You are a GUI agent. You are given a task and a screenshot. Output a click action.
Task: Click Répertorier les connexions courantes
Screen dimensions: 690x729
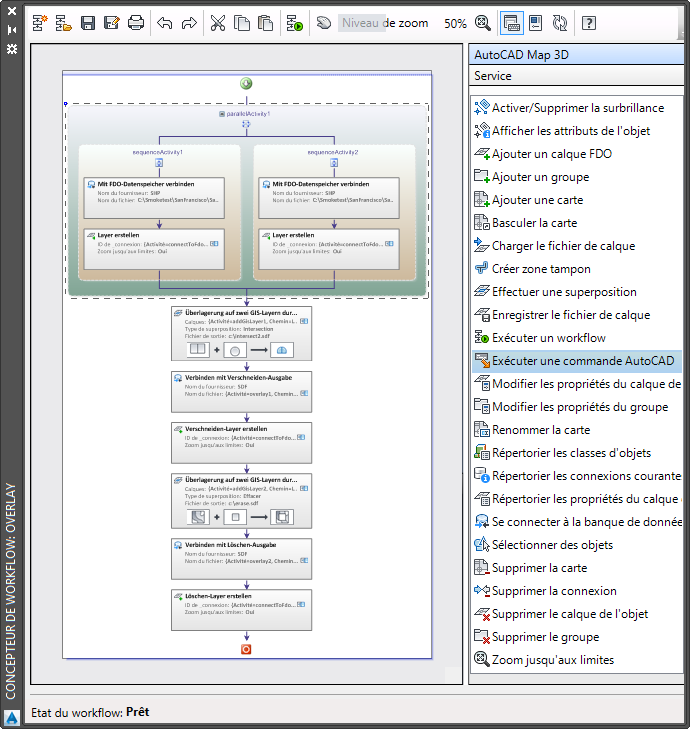577,476
